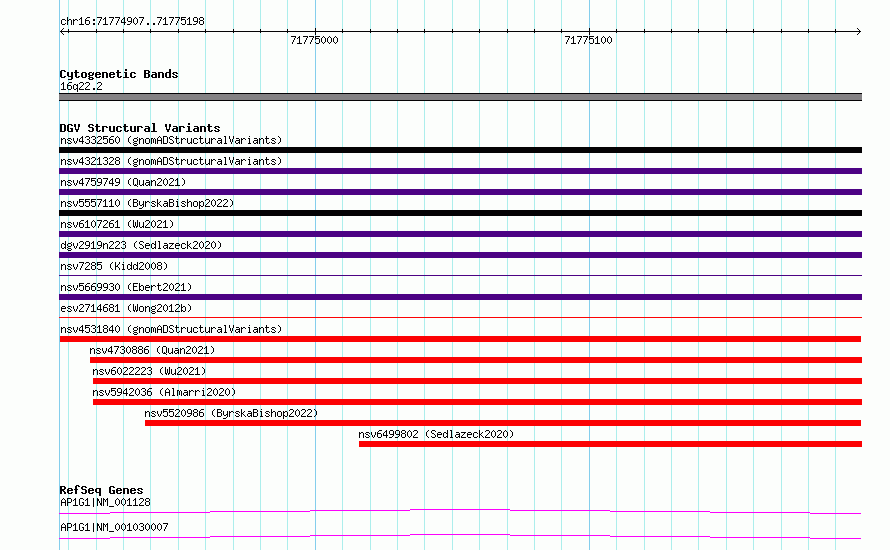Click the thin red line under esv2714681

click(460, 317)
